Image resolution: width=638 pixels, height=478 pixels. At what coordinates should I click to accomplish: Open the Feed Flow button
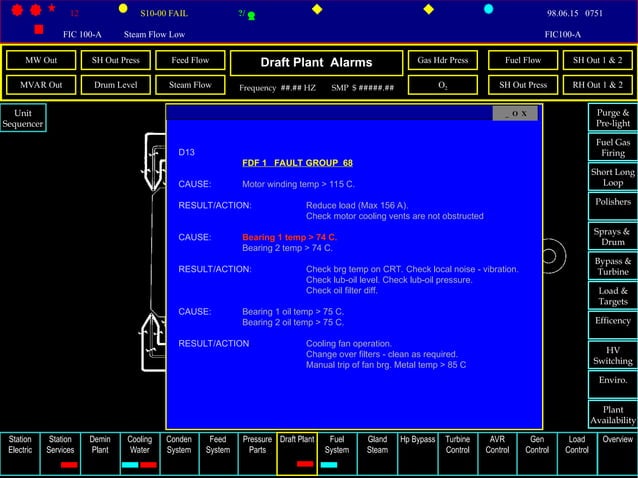(190, 60)
